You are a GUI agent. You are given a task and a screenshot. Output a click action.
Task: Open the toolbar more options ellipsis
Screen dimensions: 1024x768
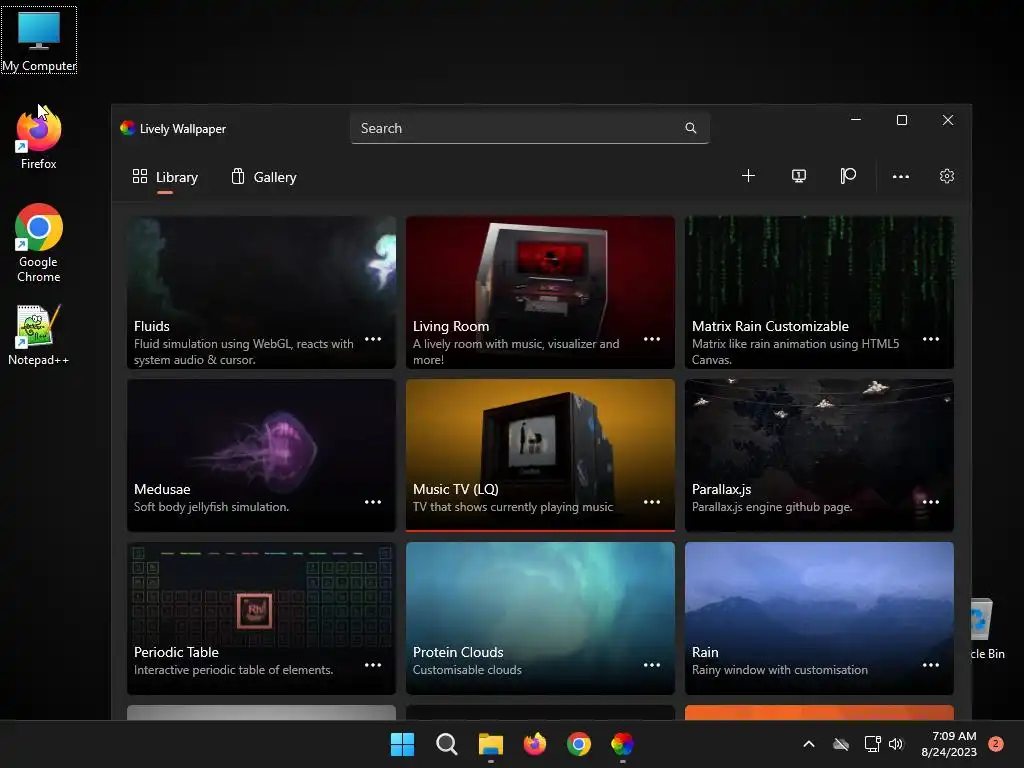(901, 176)
